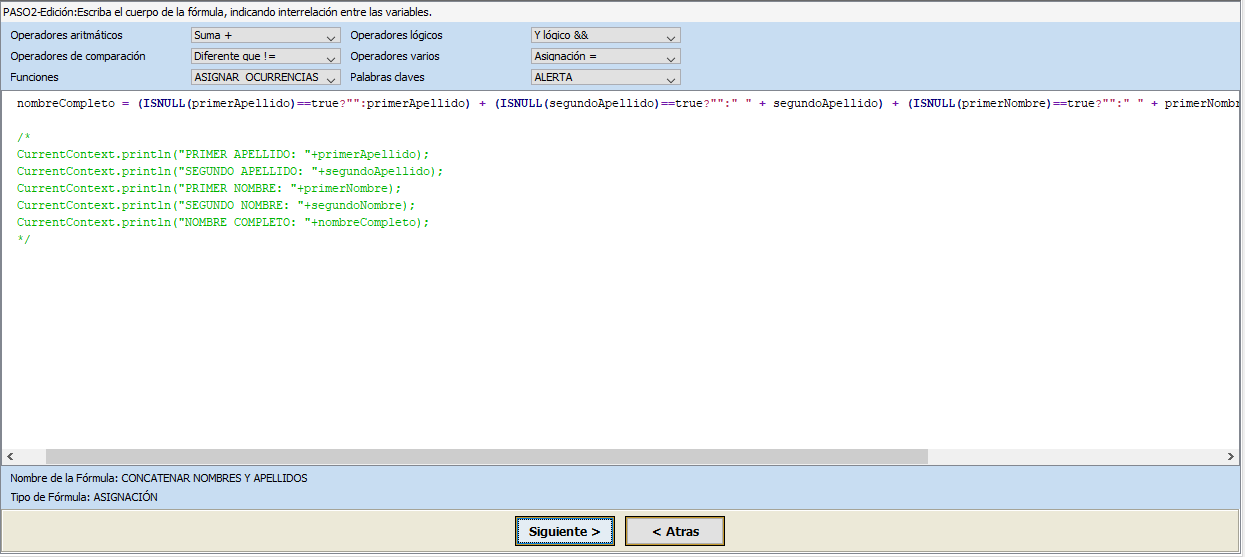Click the scrollbar track right of the thumb

[1075, 456]
